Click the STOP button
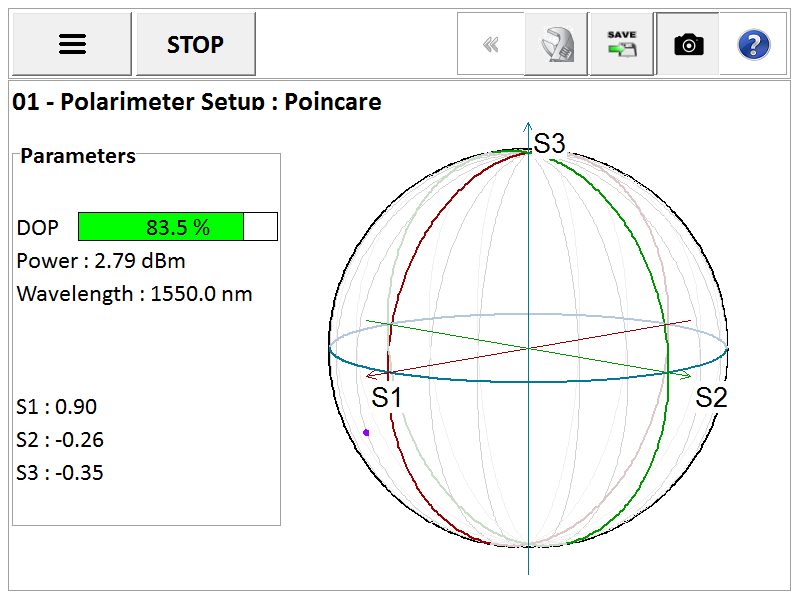The image size is (800, 600). [196, 44]
